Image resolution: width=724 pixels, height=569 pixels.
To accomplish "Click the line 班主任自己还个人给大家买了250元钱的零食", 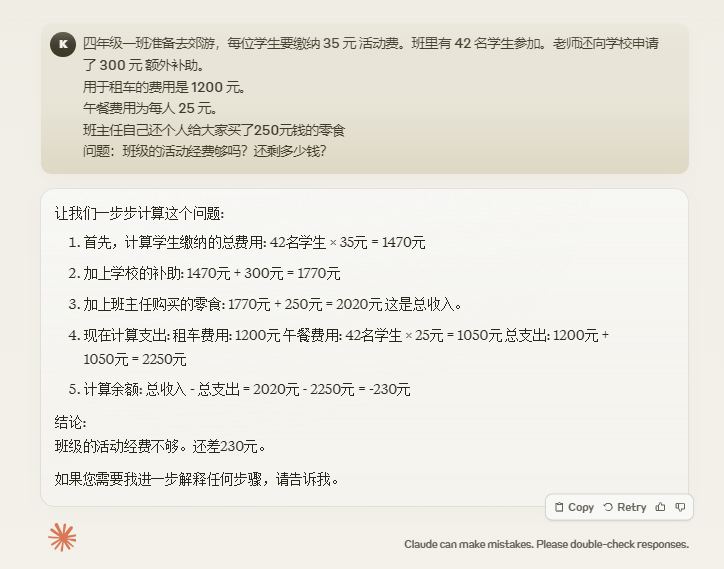I will (214, 130).
